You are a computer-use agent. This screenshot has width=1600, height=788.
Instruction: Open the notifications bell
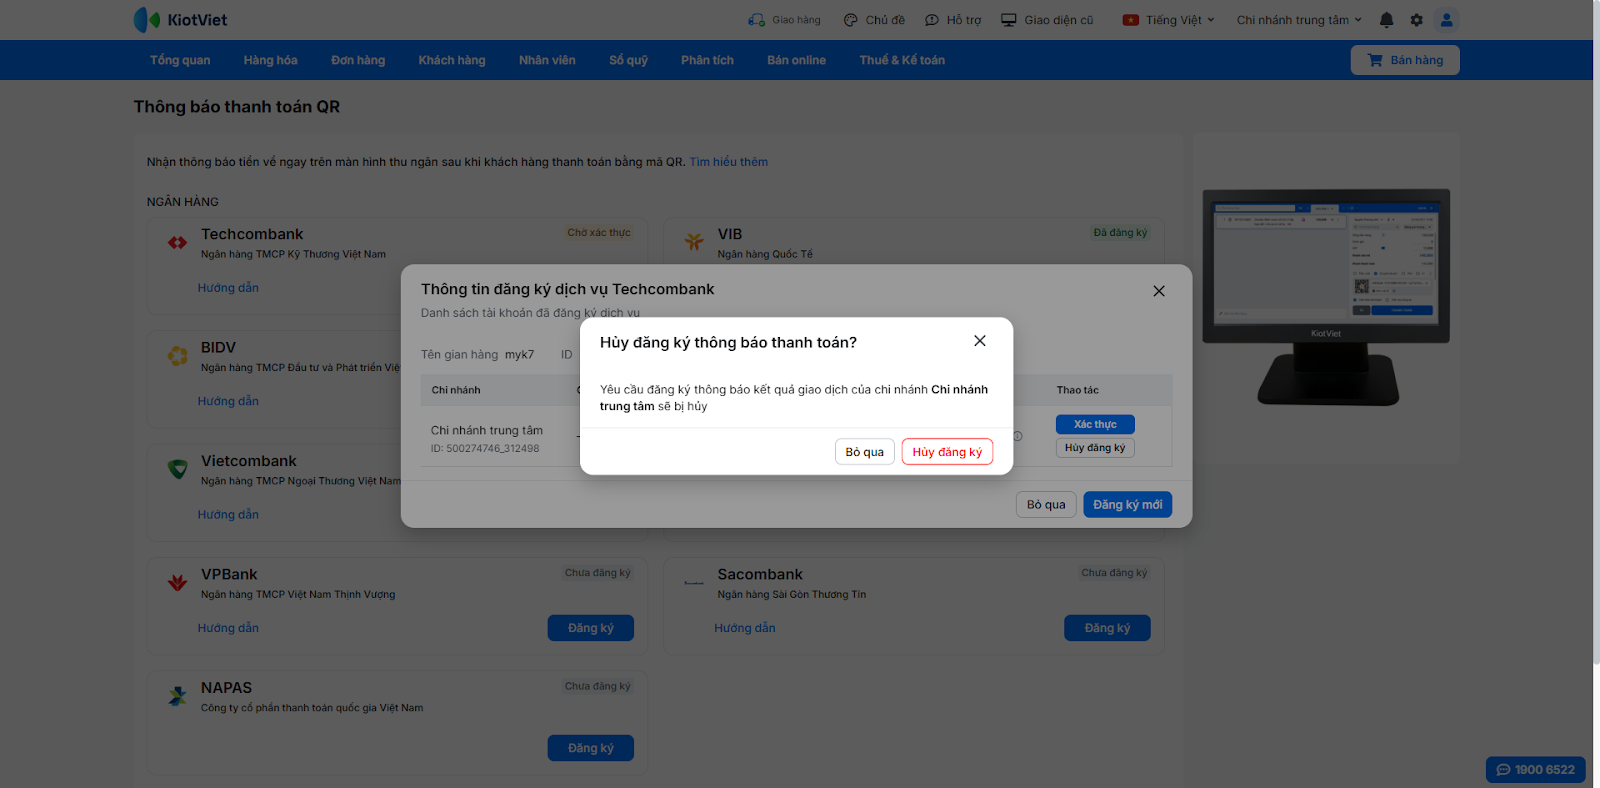coord(1386,20)
